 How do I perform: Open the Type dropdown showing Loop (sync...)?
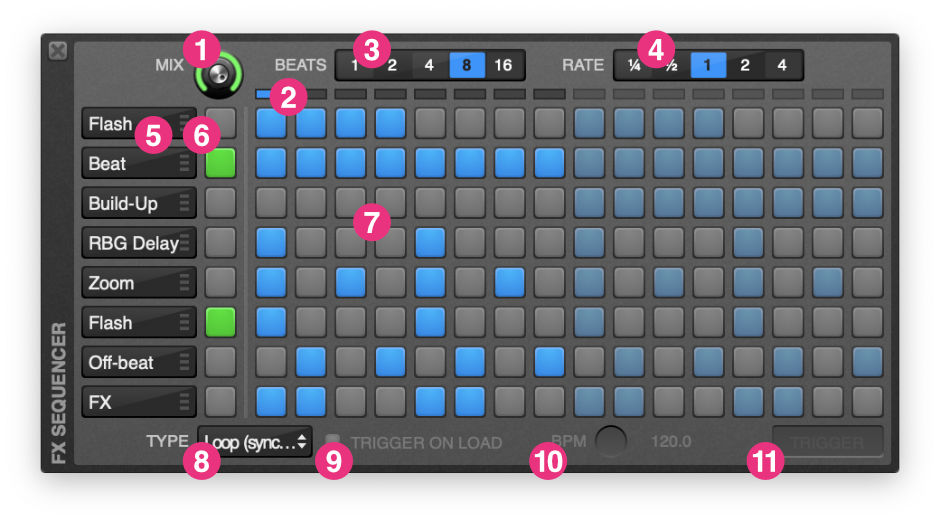pos(255,442)
